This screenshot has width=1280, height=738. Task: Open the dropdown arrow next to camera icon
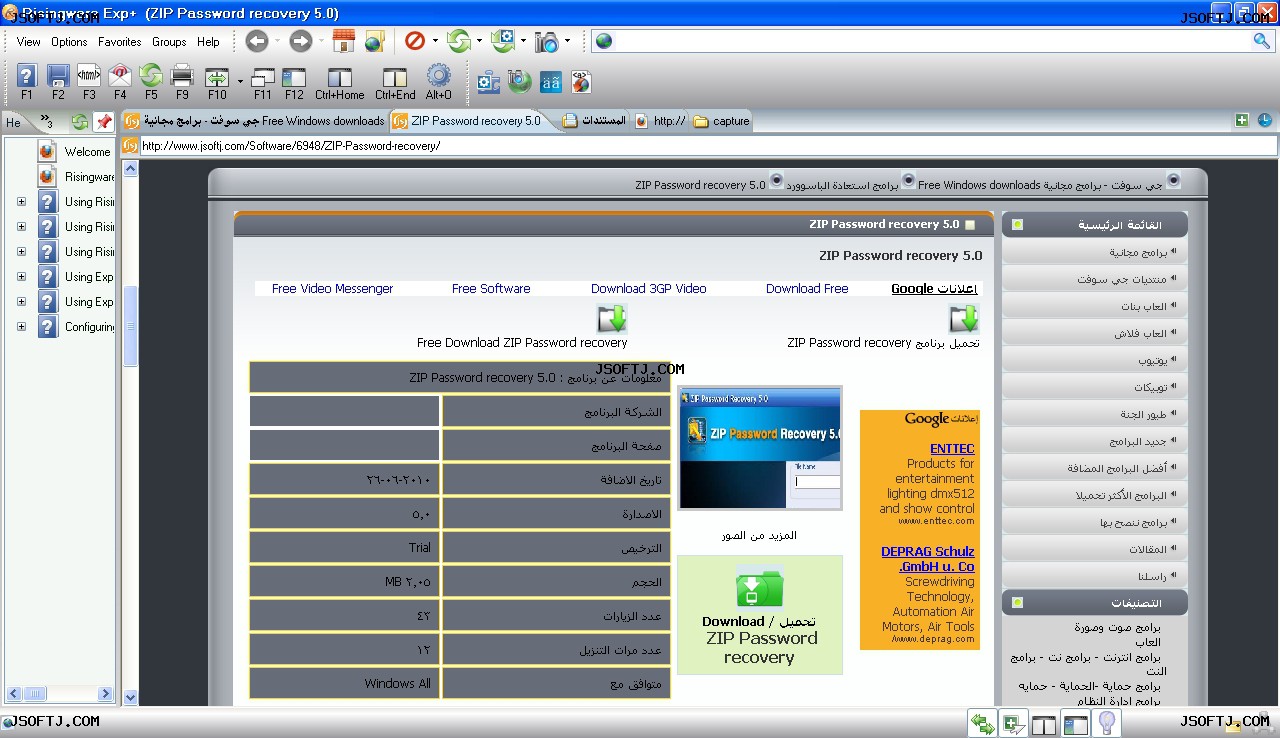(567, 42)
